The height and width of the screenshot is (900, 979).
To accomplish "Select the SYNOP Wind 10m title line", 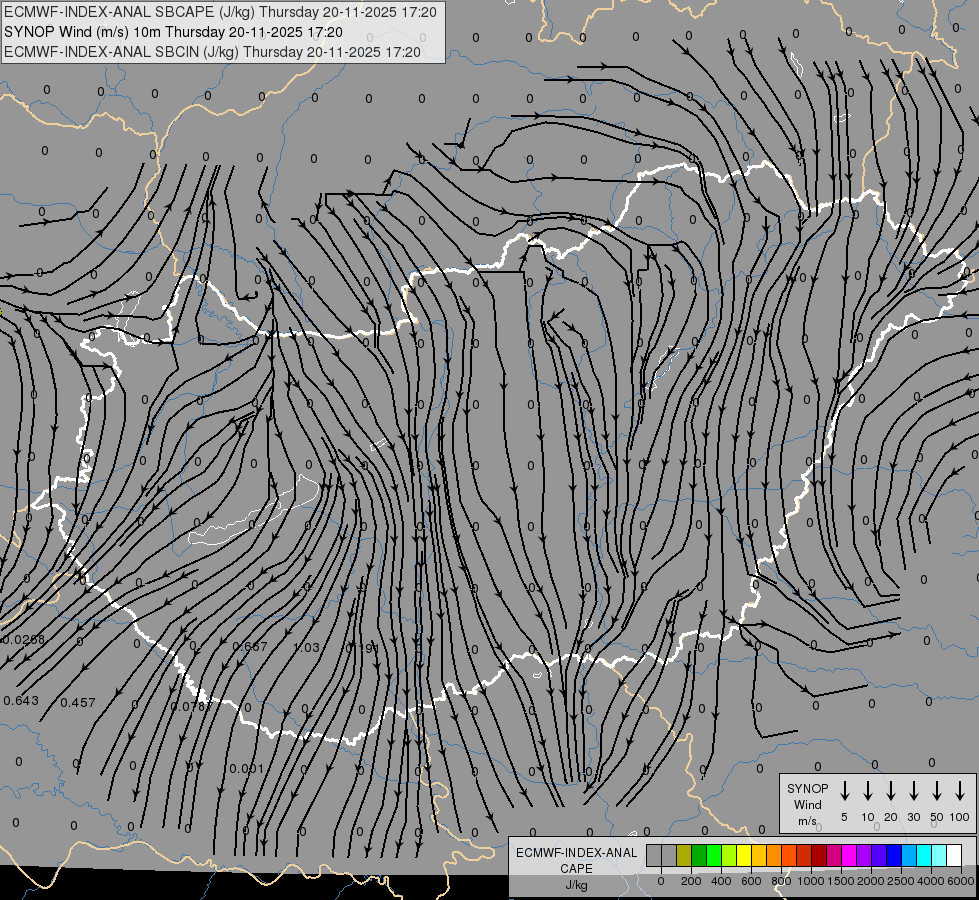I will [x=173, y=32].
